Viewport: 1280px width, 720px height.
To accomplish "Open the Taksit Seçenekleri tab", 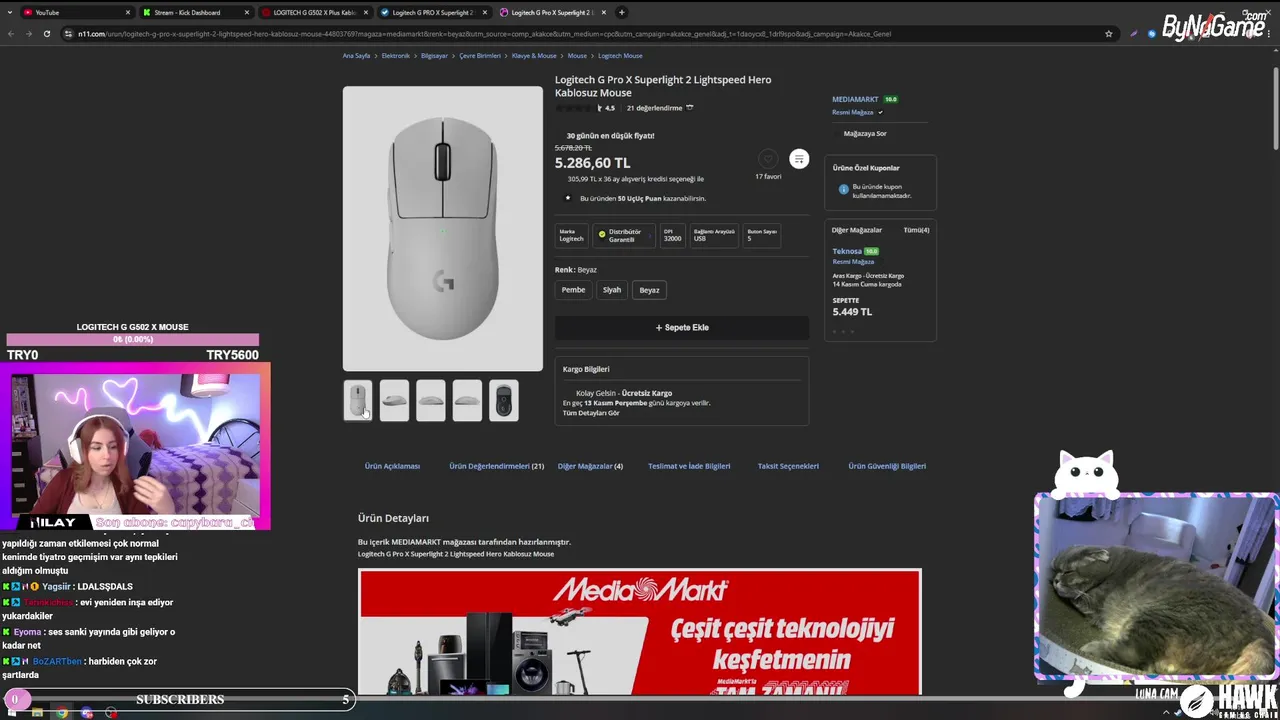I will pos(788,466).
